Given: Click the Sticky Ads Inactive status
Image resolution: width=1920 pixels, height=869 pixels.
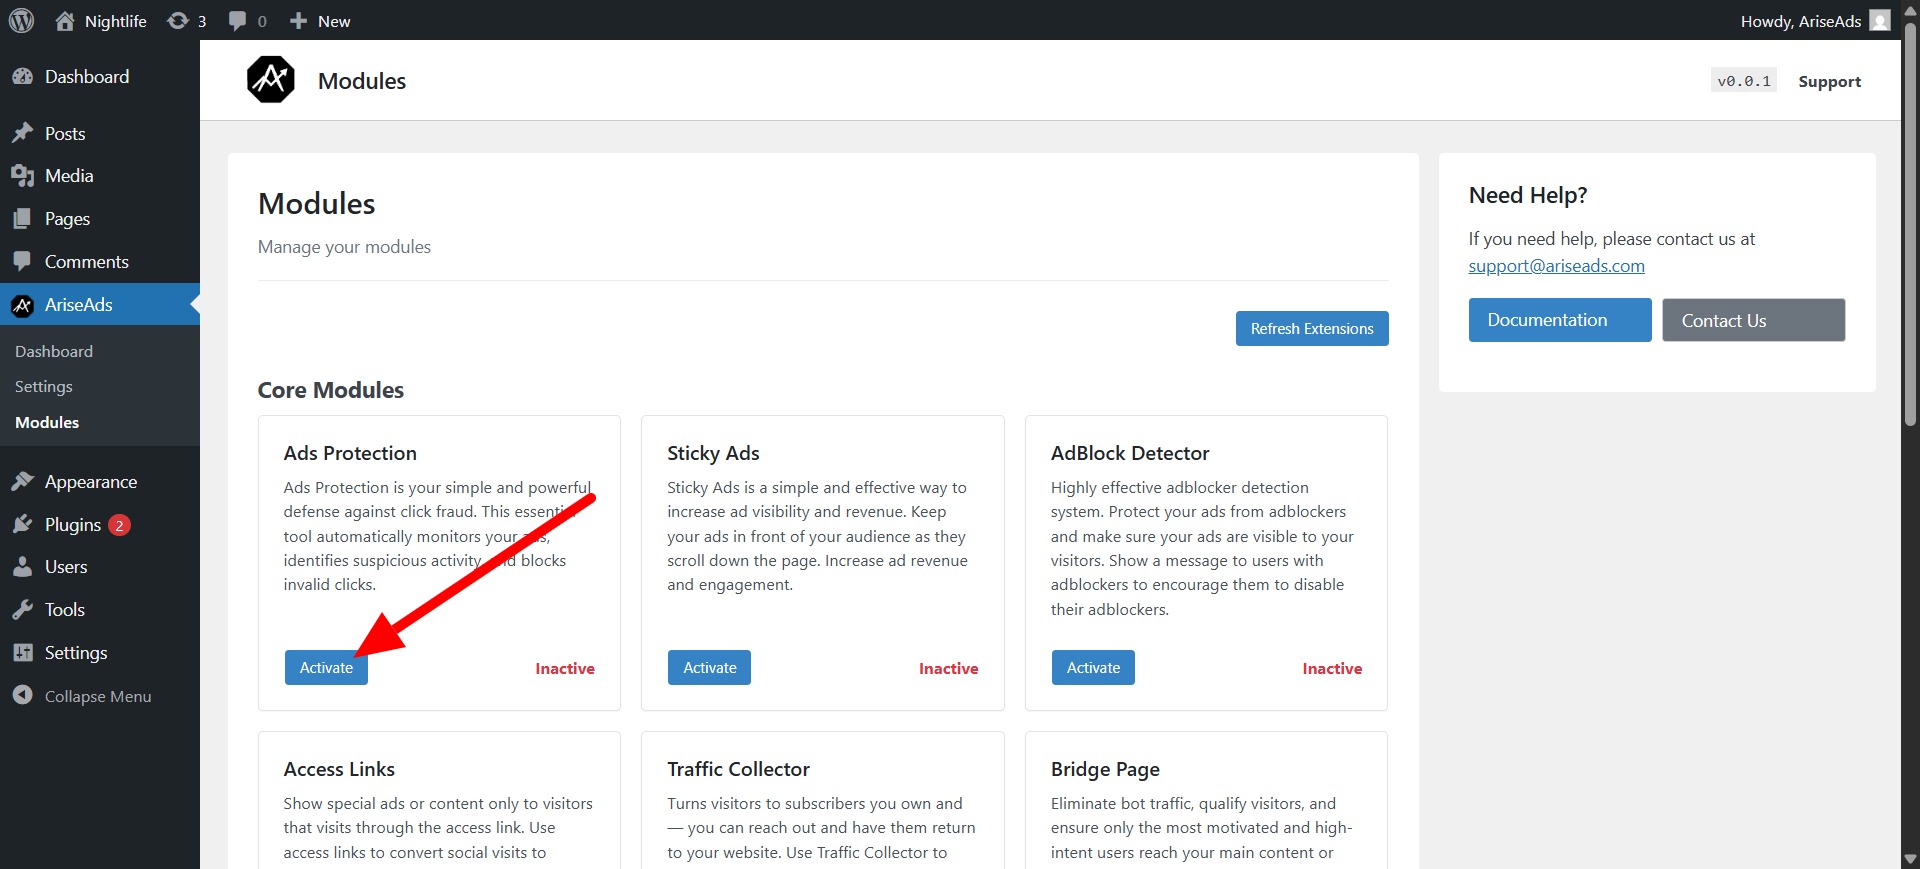Looking at the screenshot, I should 949,669.
